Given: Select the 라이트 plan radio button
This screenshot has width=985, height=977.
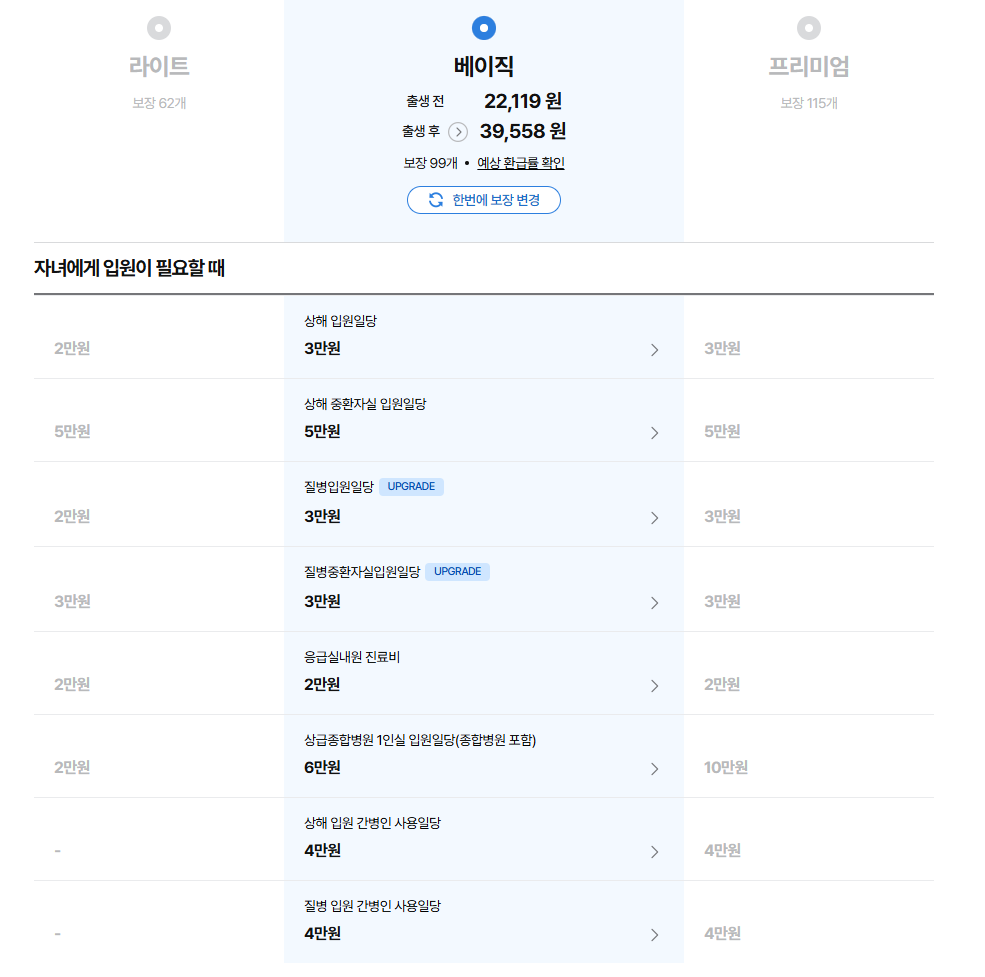Looking at the screenshot, I should pos(157,27).
